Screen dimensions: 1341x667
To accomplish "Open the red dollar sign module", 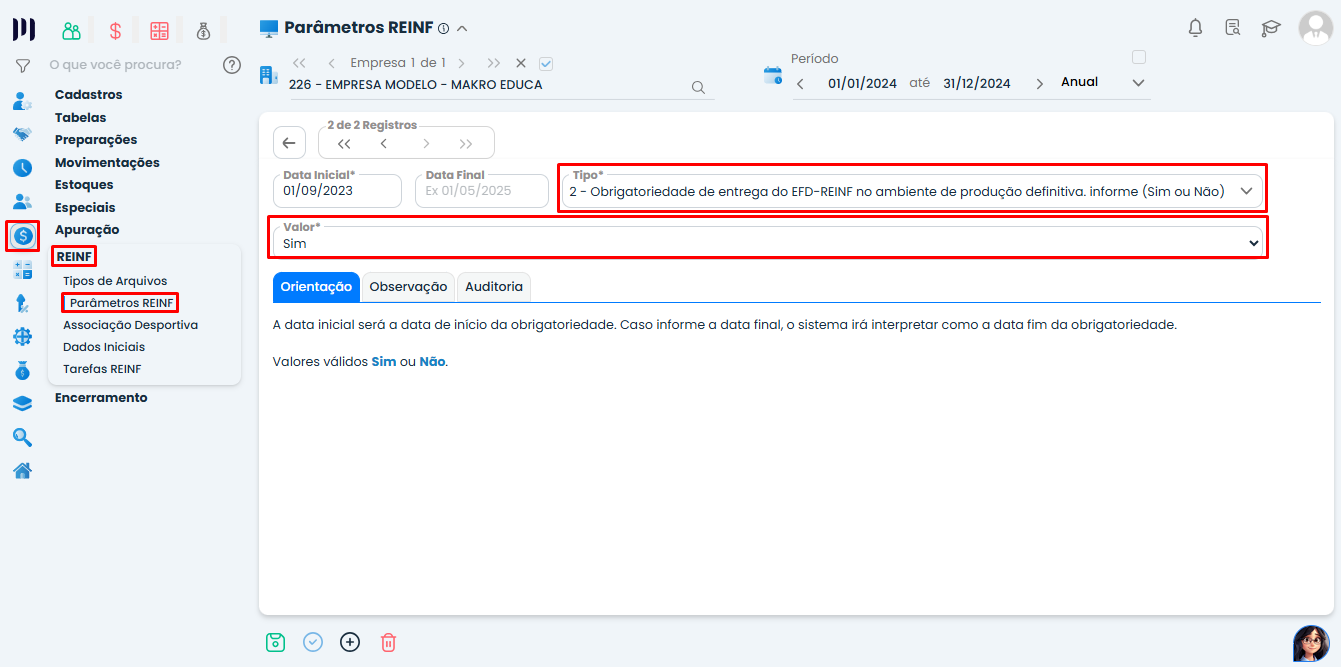I will 115,30.
